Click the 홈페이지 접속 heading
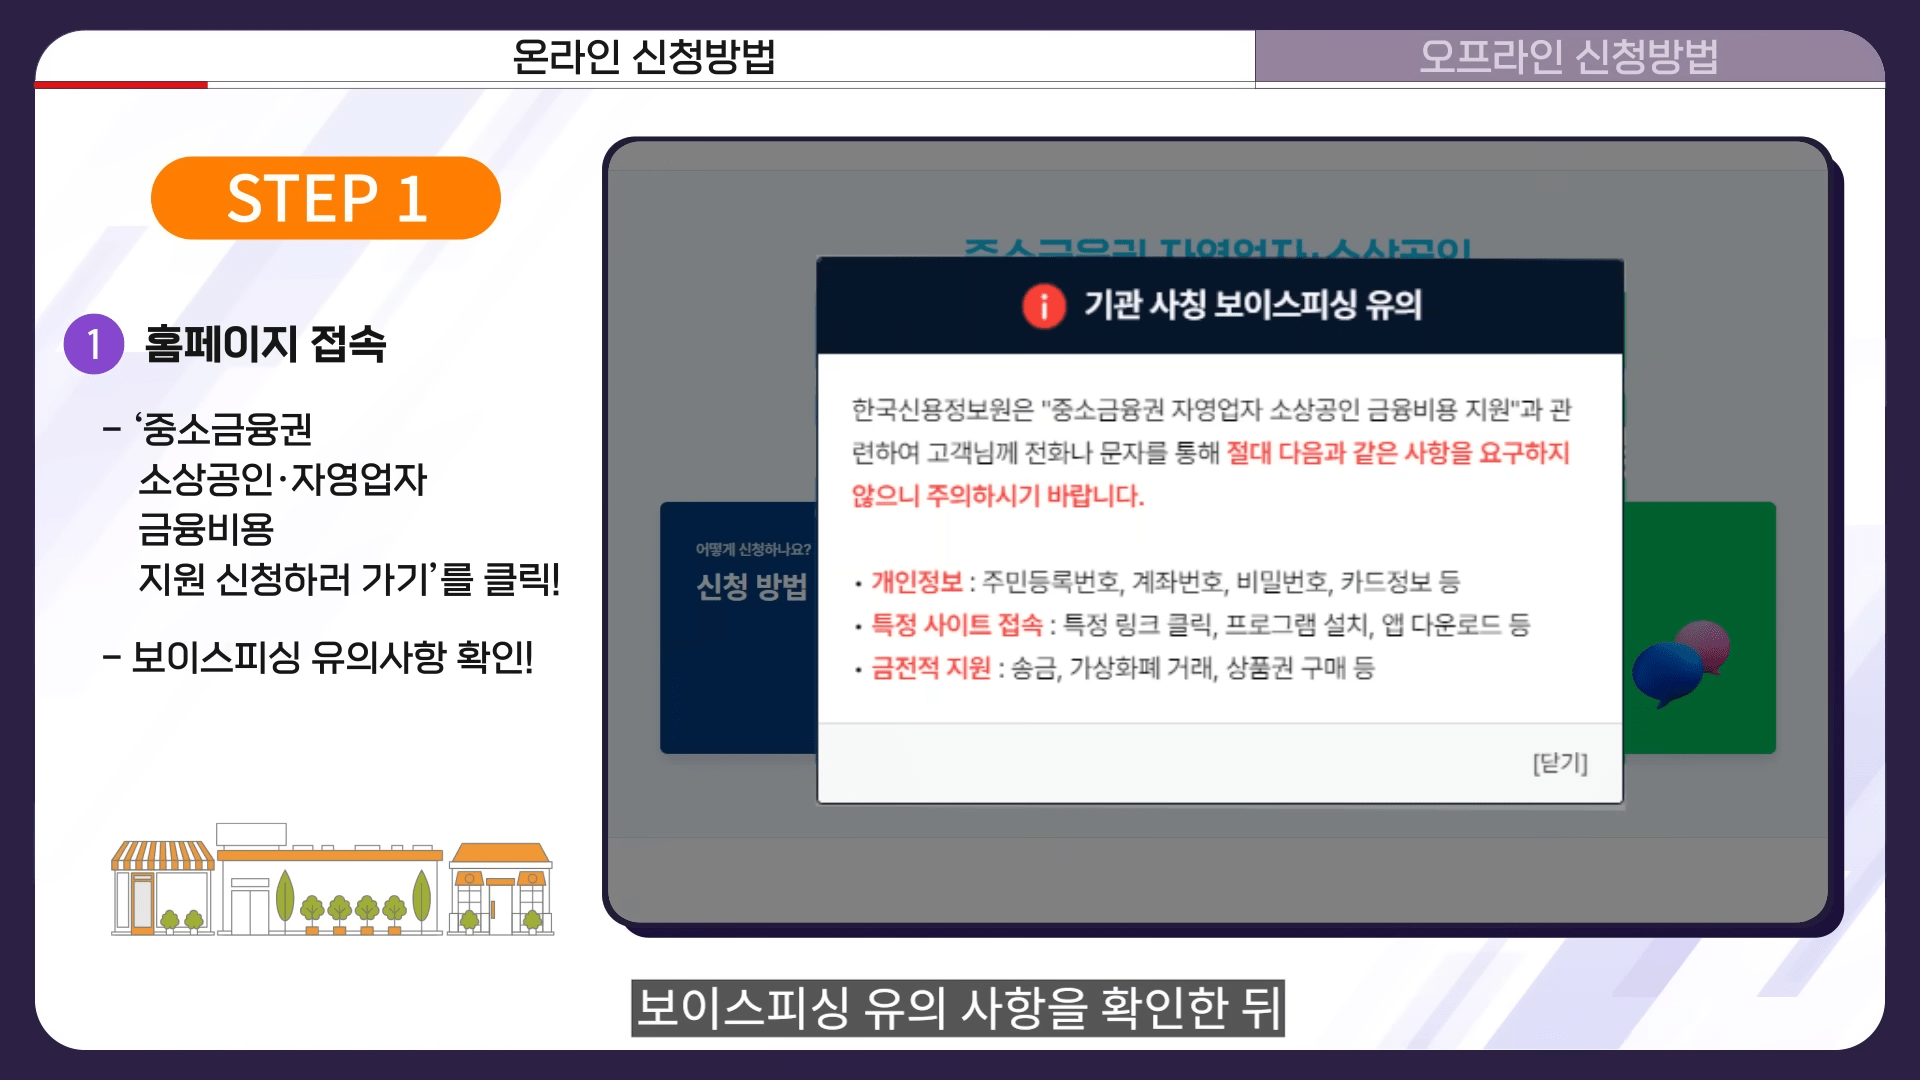 point(265,345)
